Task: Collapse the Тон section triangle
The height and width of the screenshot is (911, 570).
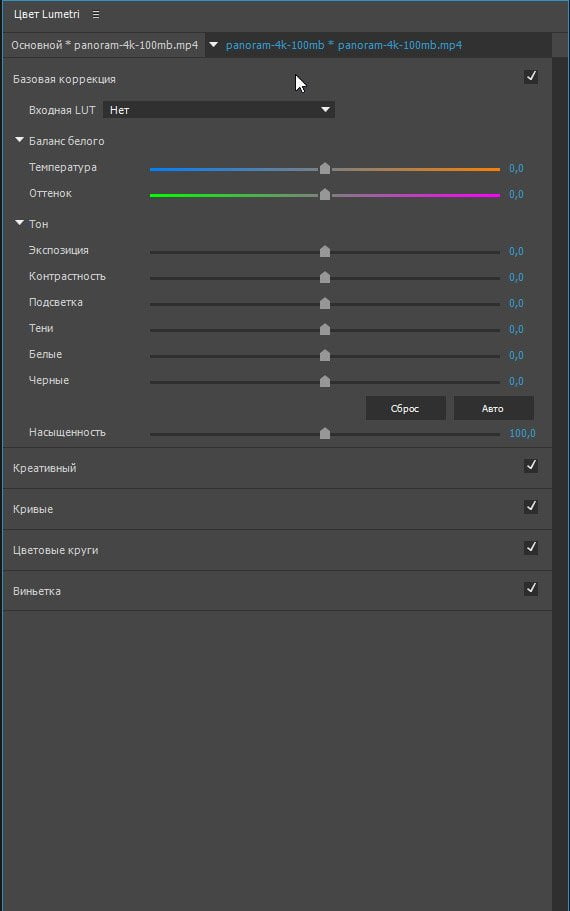Action: coord(19,223)
